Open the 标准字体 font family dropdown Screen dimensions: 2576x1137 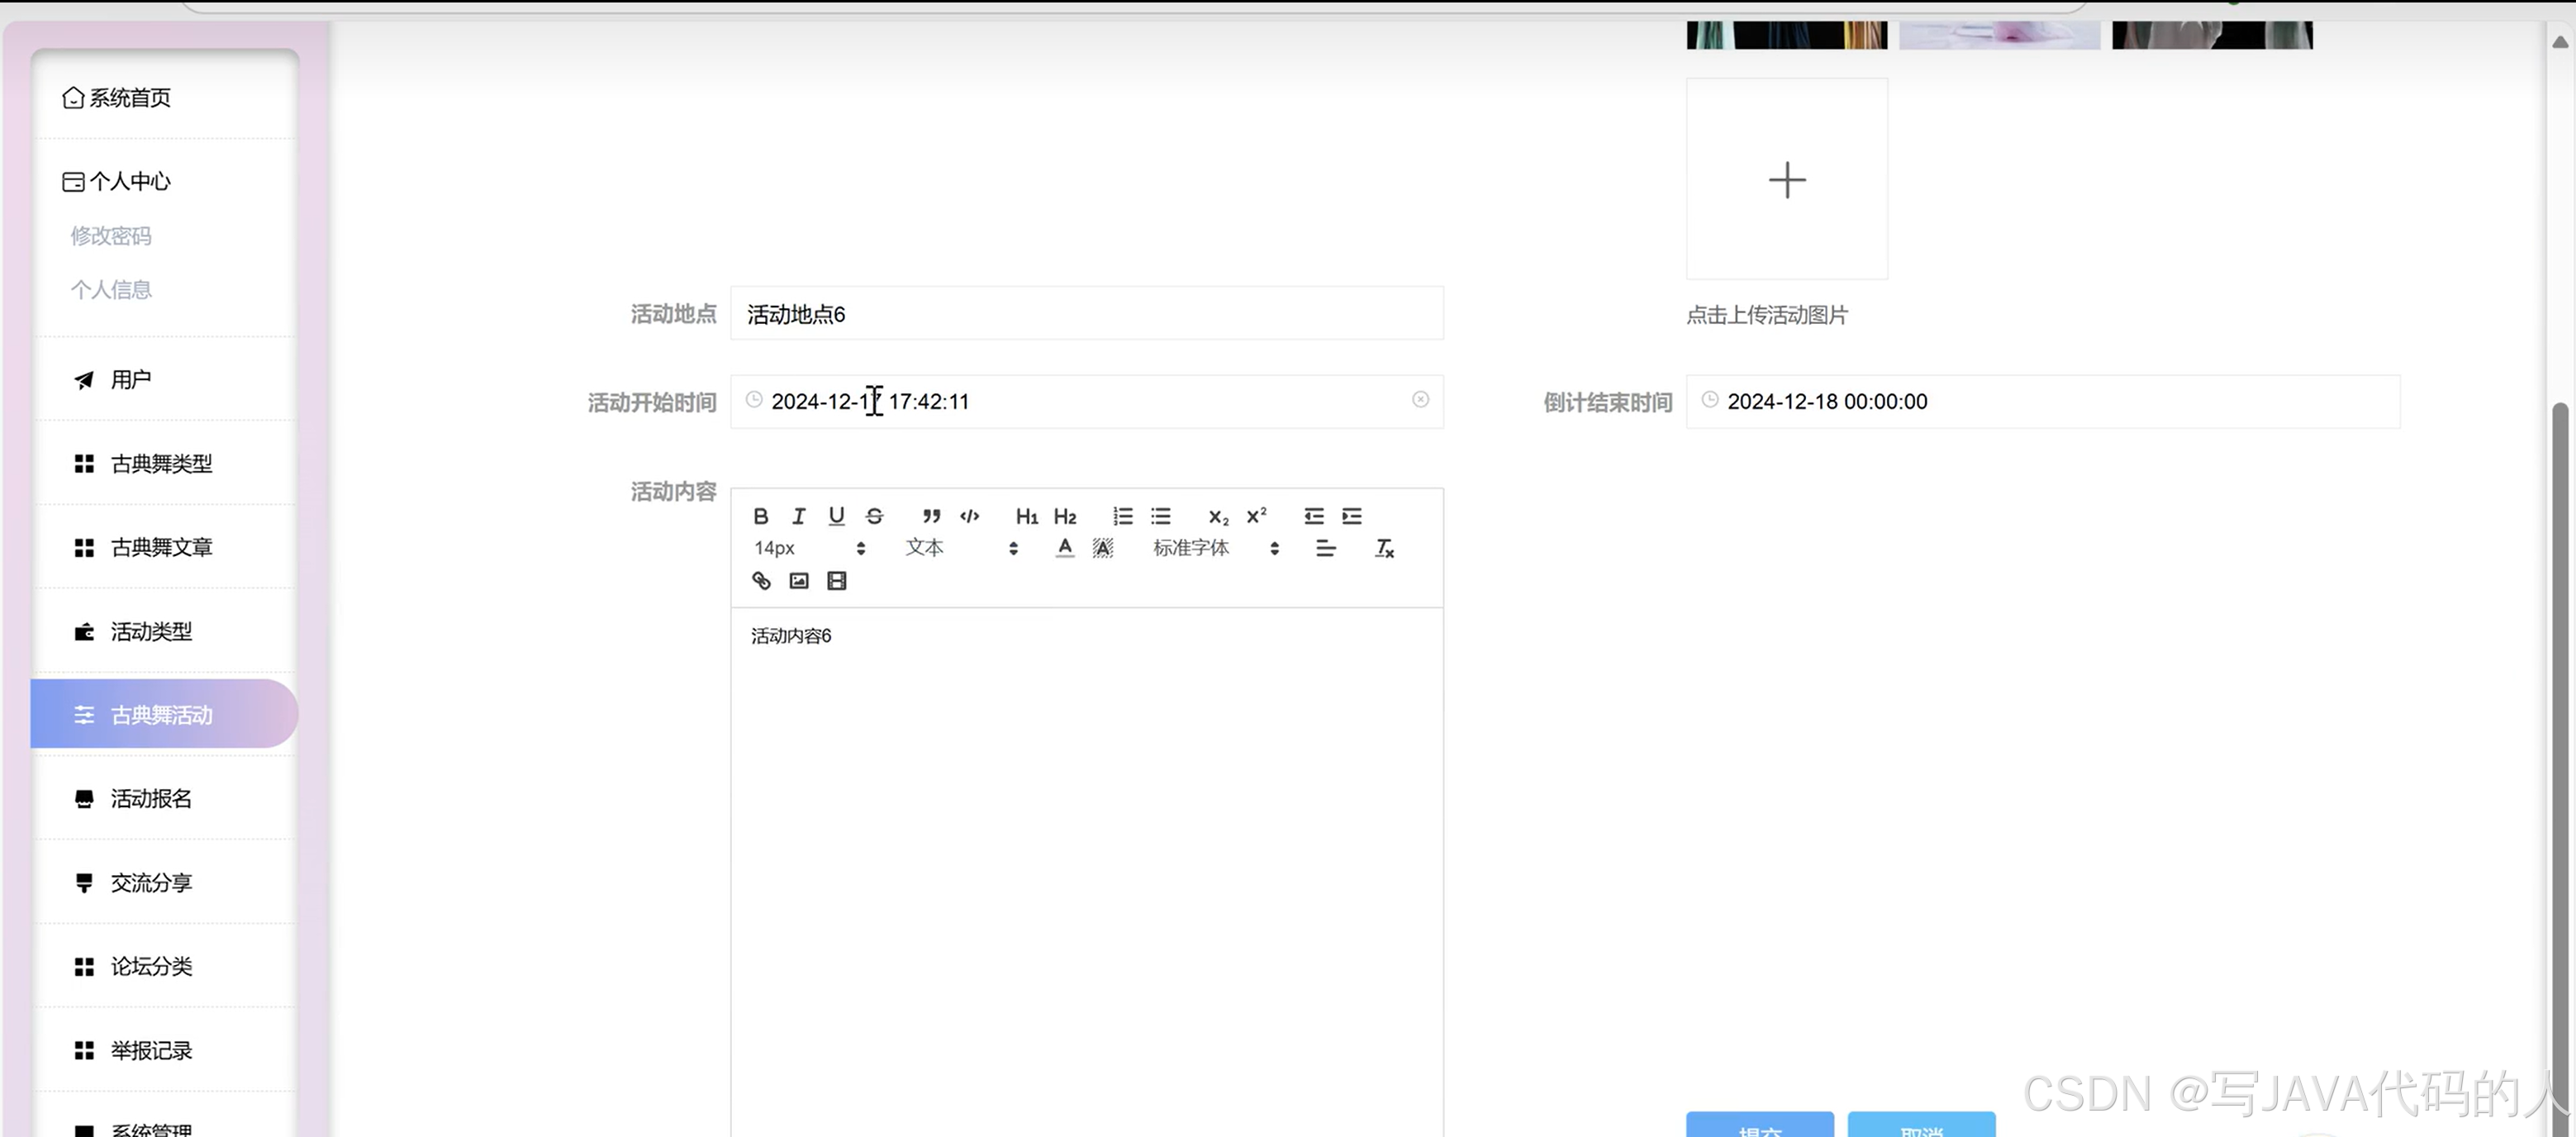[x=1191, y=548]
